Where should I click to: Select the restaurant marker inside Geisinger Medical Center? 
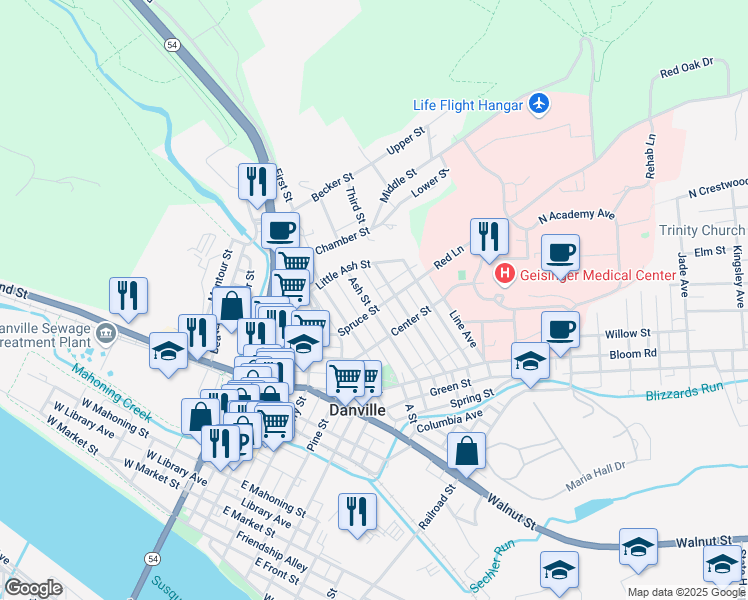click(489, 240)
